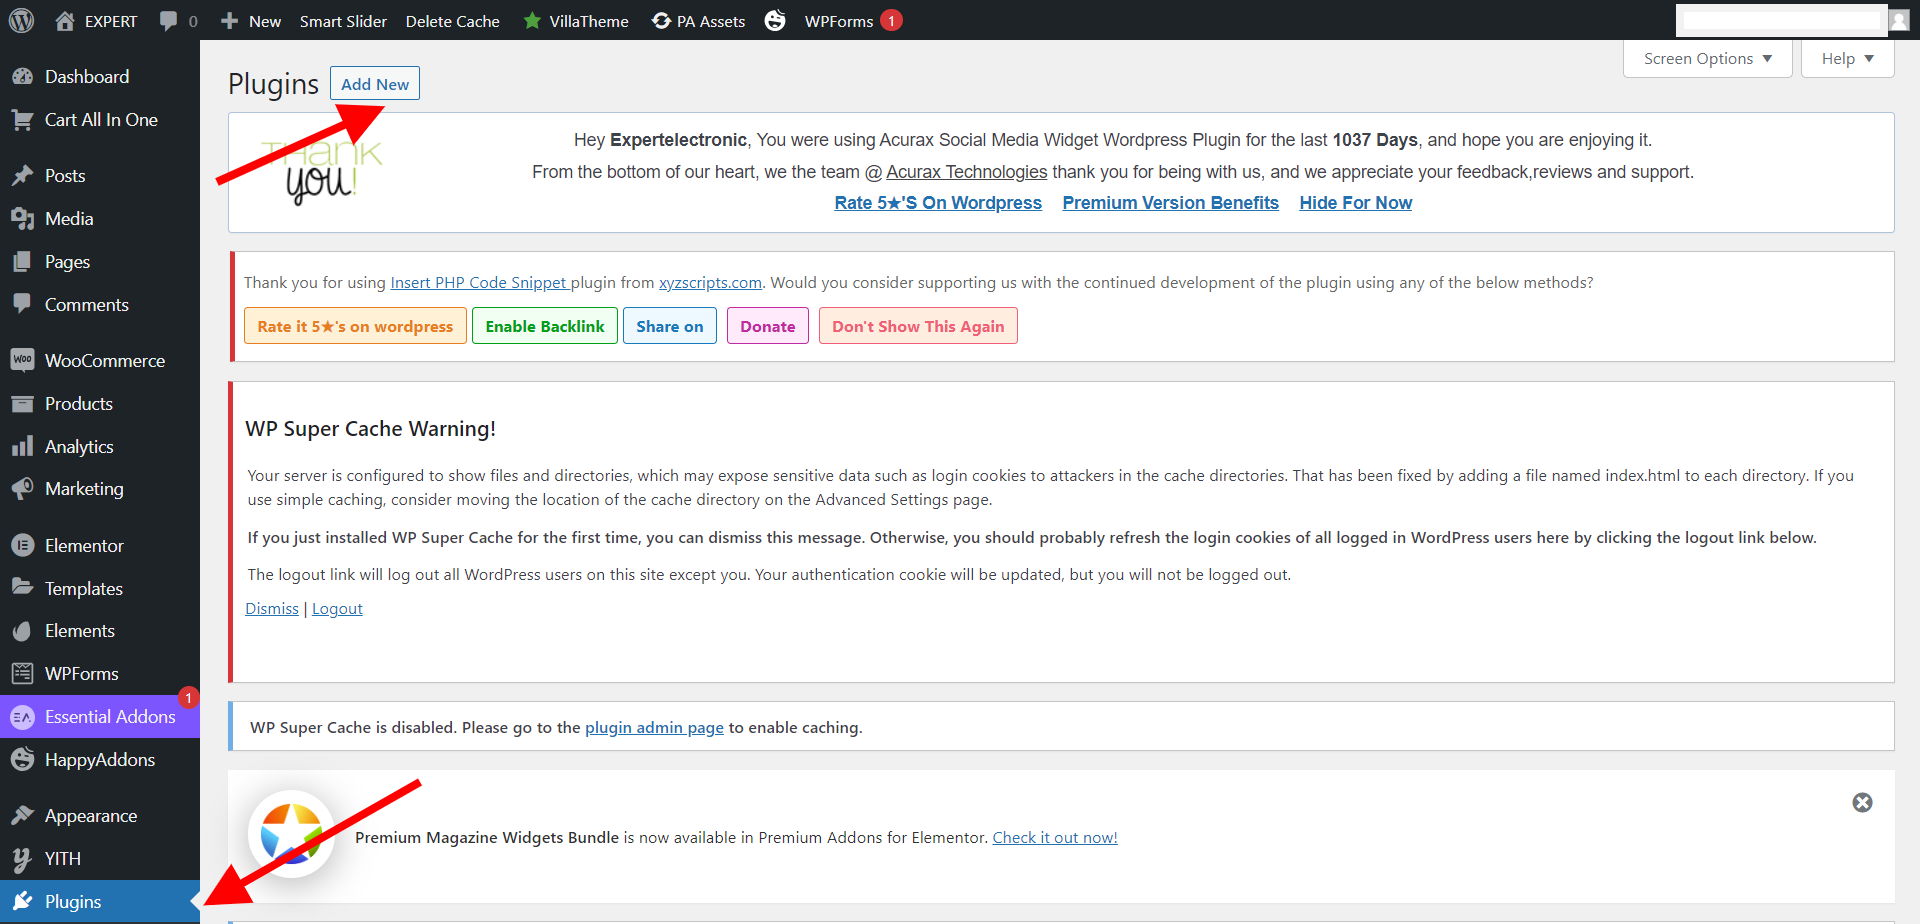Click the Posts pushpin icon
1920x924 pixels.
[x=22, y=176]
